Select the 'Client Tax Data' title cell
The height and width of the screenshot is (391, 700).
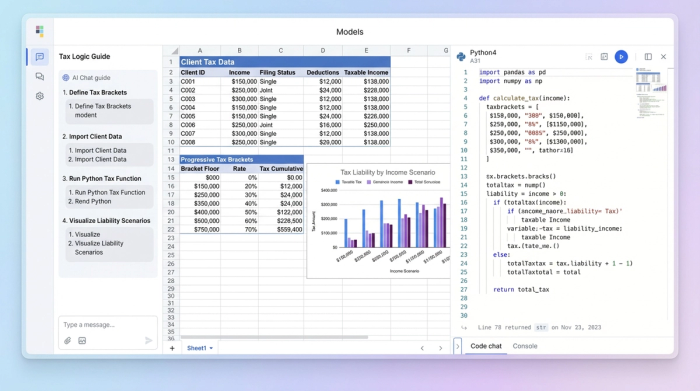285,62
